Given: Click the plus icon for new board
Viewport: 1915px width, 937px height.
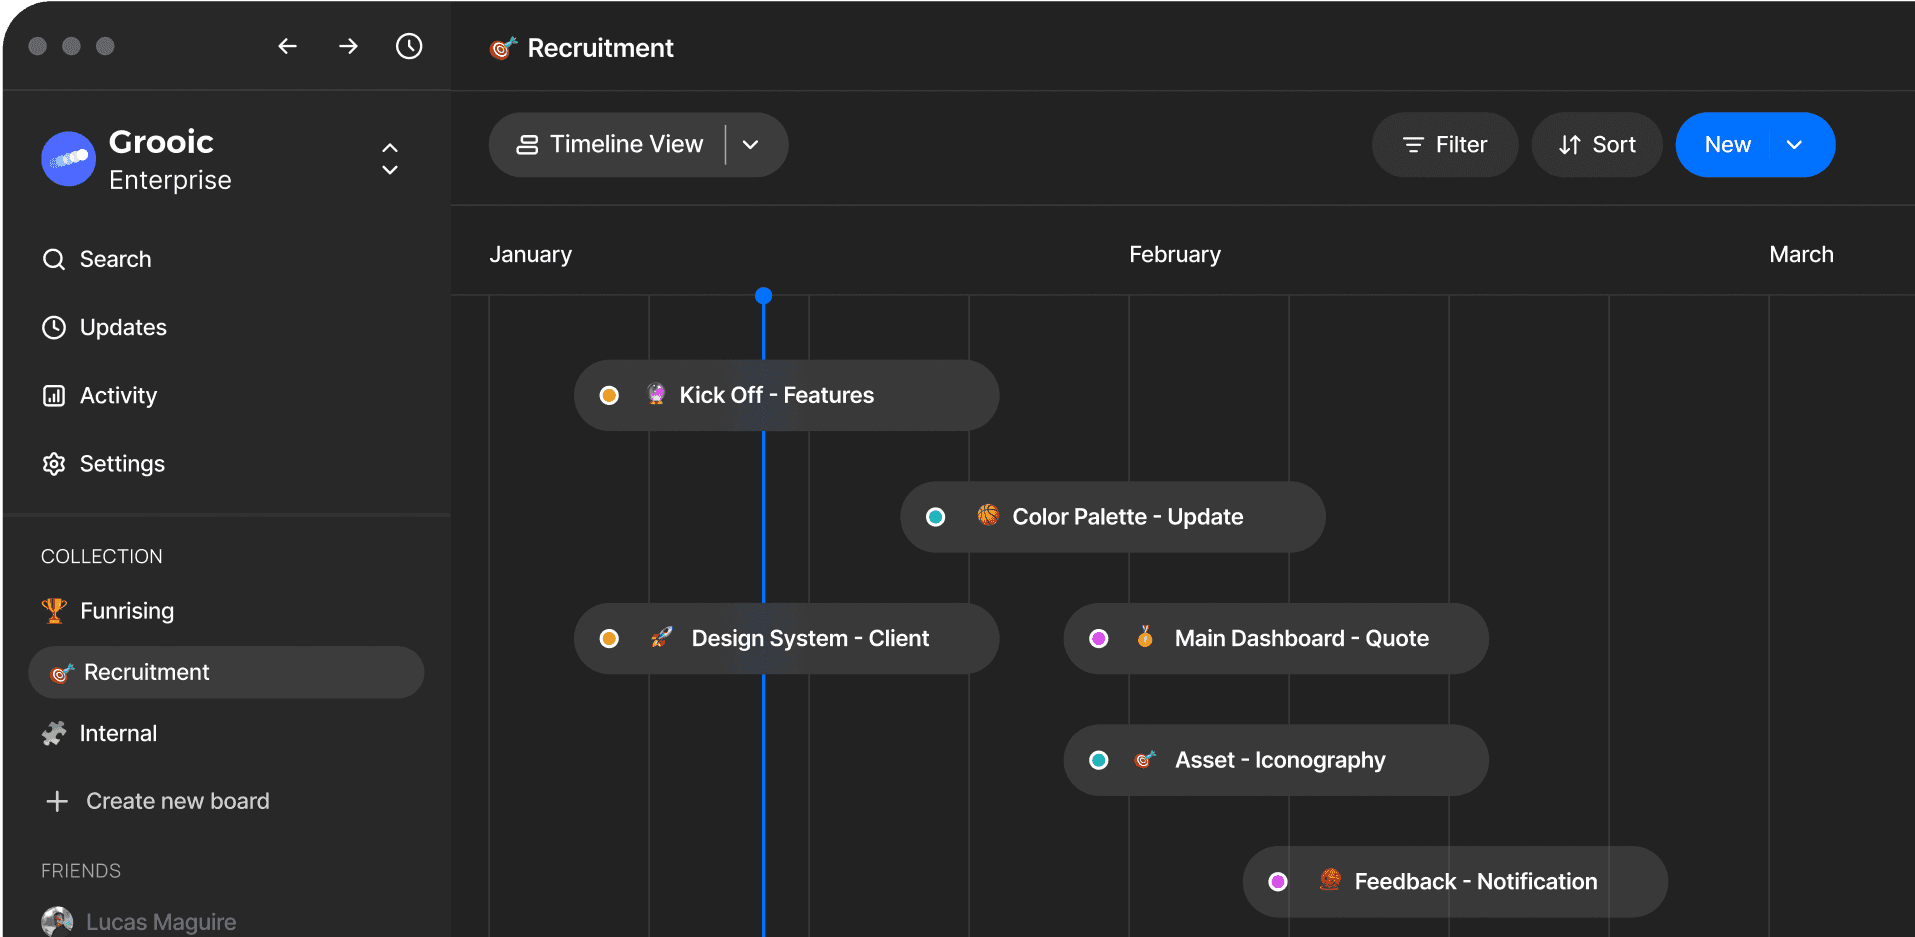Looking at the screenshot, I should (57, 802).
